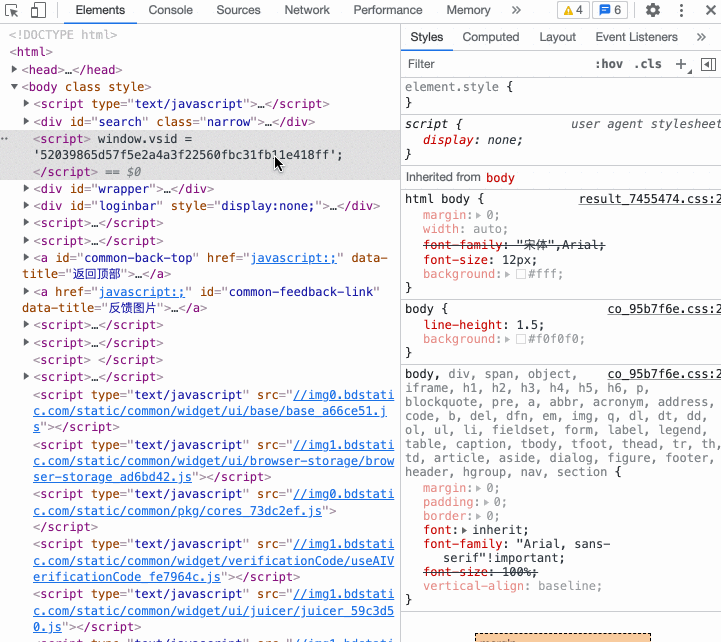Open cores_73dc2ef.js script source link
The height and width of the screenshot is (642, 721).
coord(213,502)
